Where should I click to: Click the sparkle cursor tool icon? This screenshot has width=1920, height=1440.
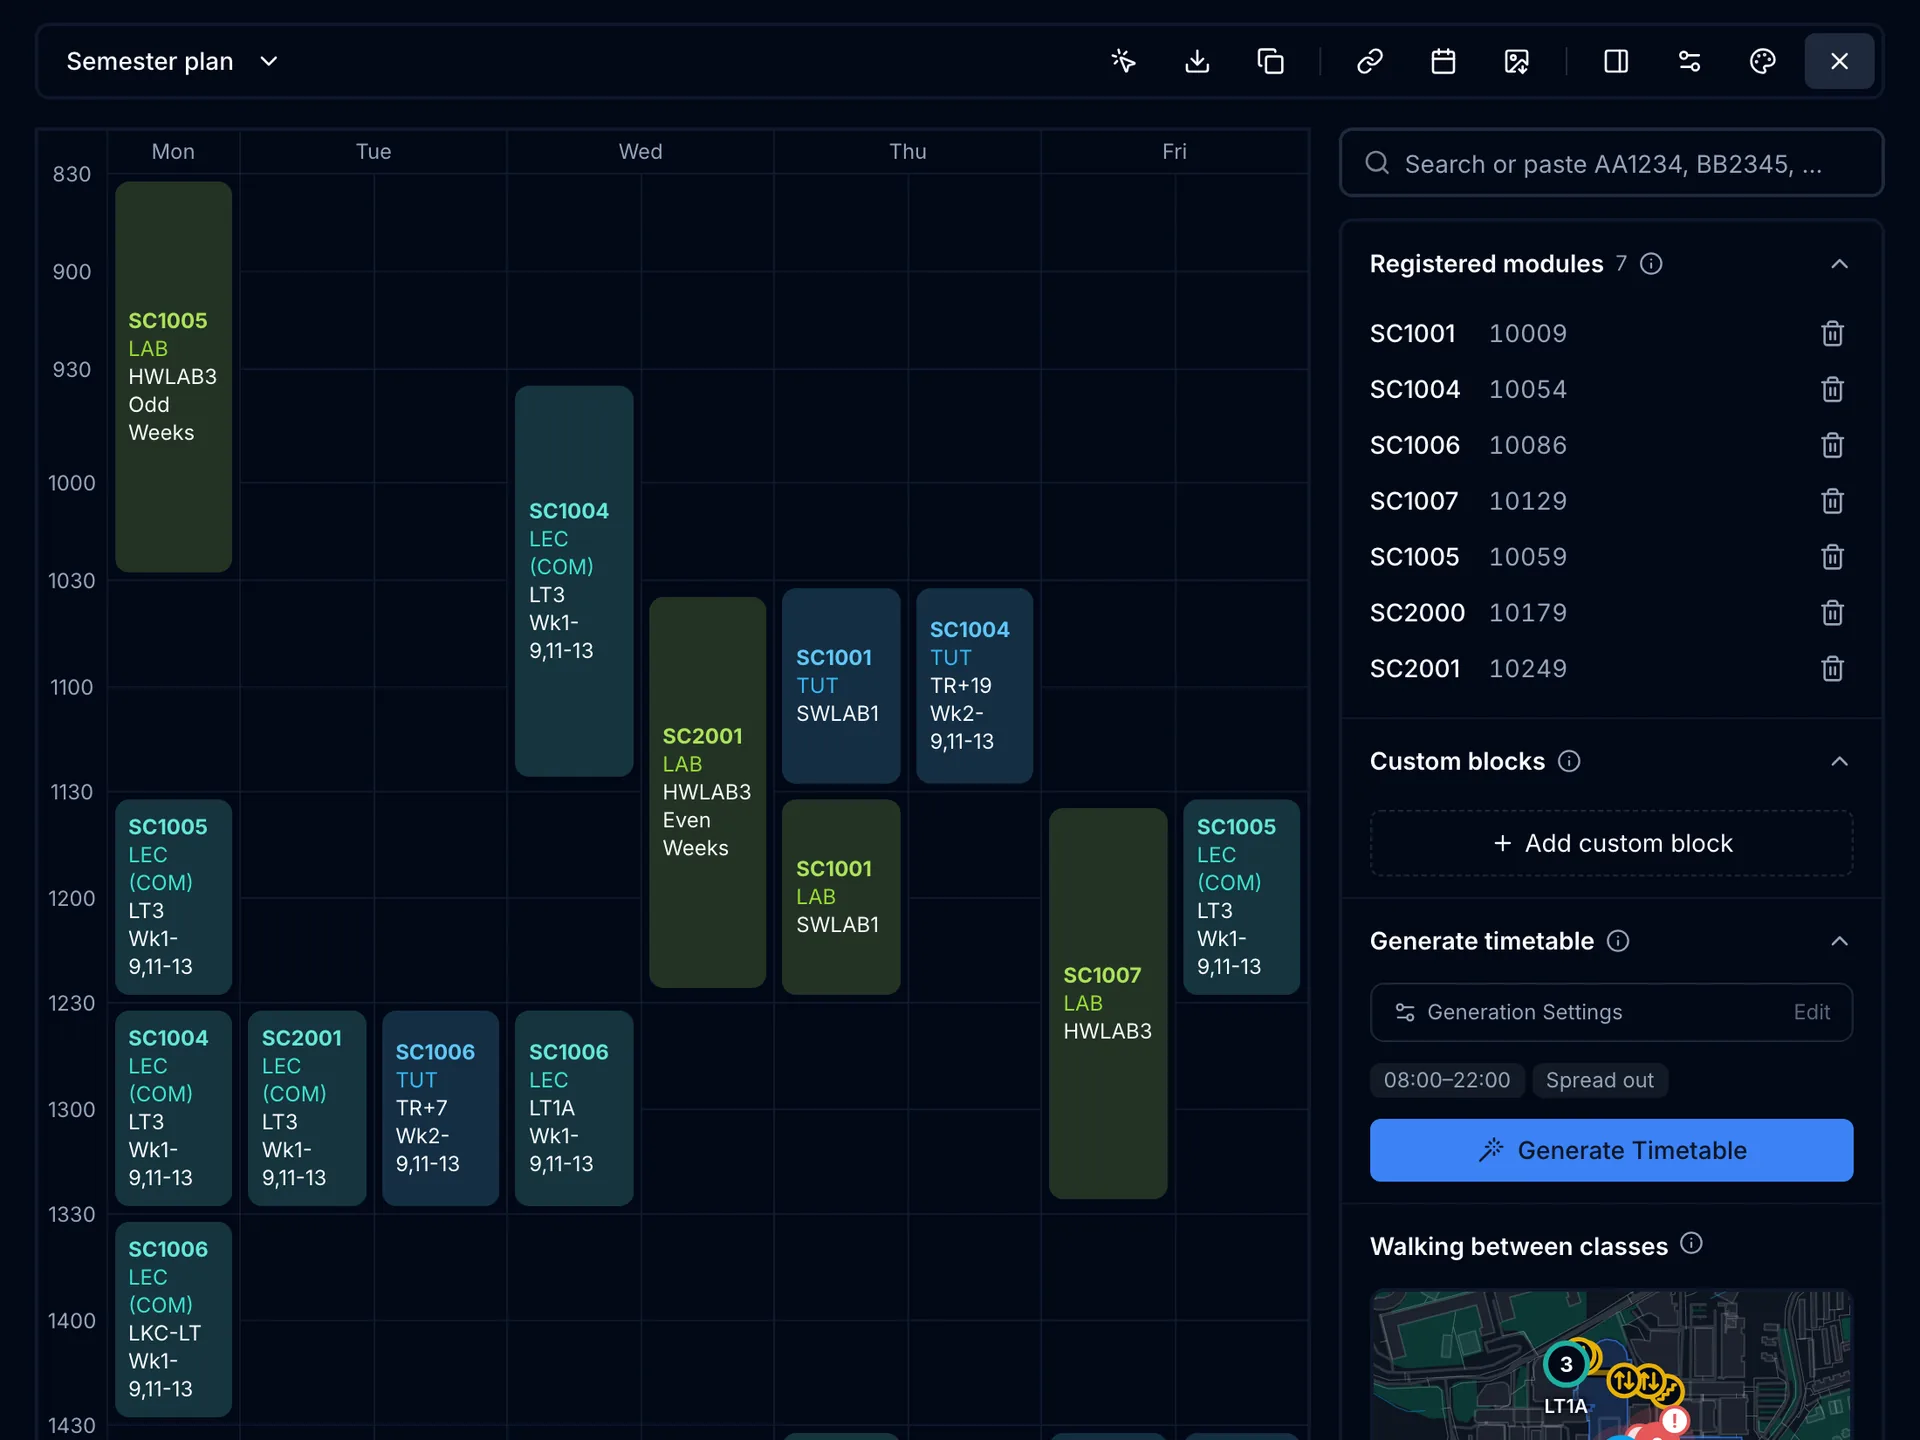pyautogui.click(x=1123, y=61)
